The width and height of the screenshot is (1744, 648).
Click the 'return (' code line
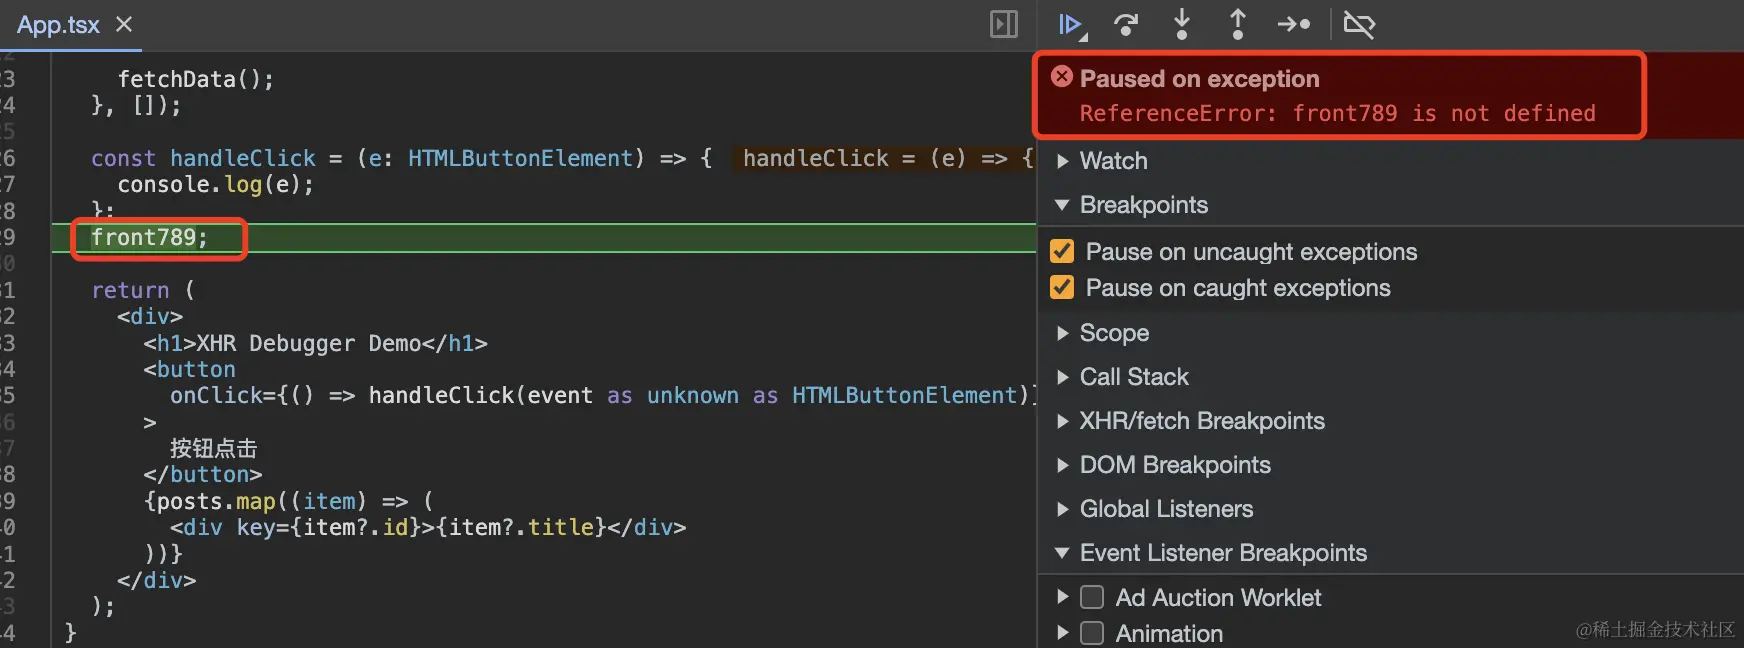coord(143,290)
